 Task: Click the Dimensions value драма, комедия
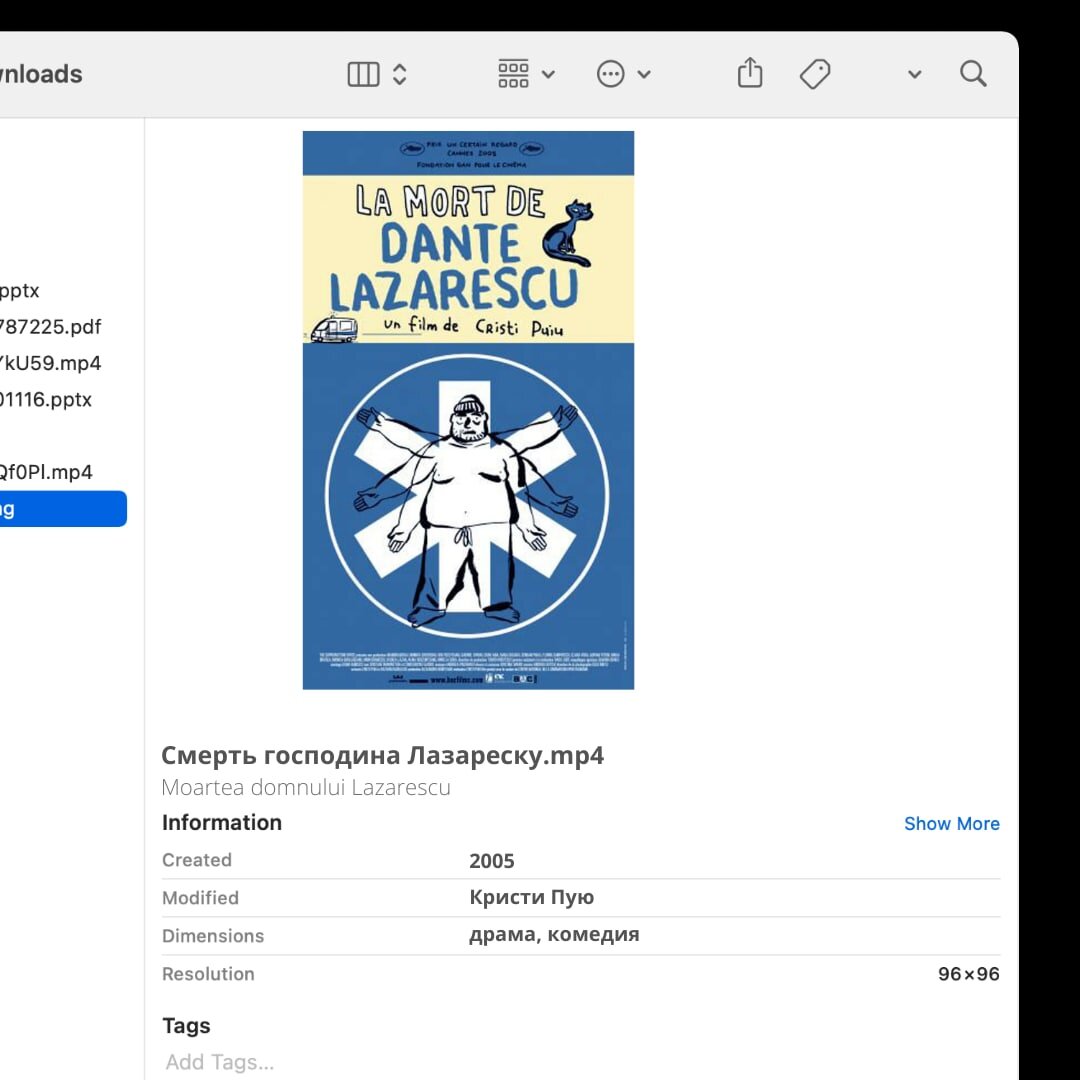click(554, 934)
